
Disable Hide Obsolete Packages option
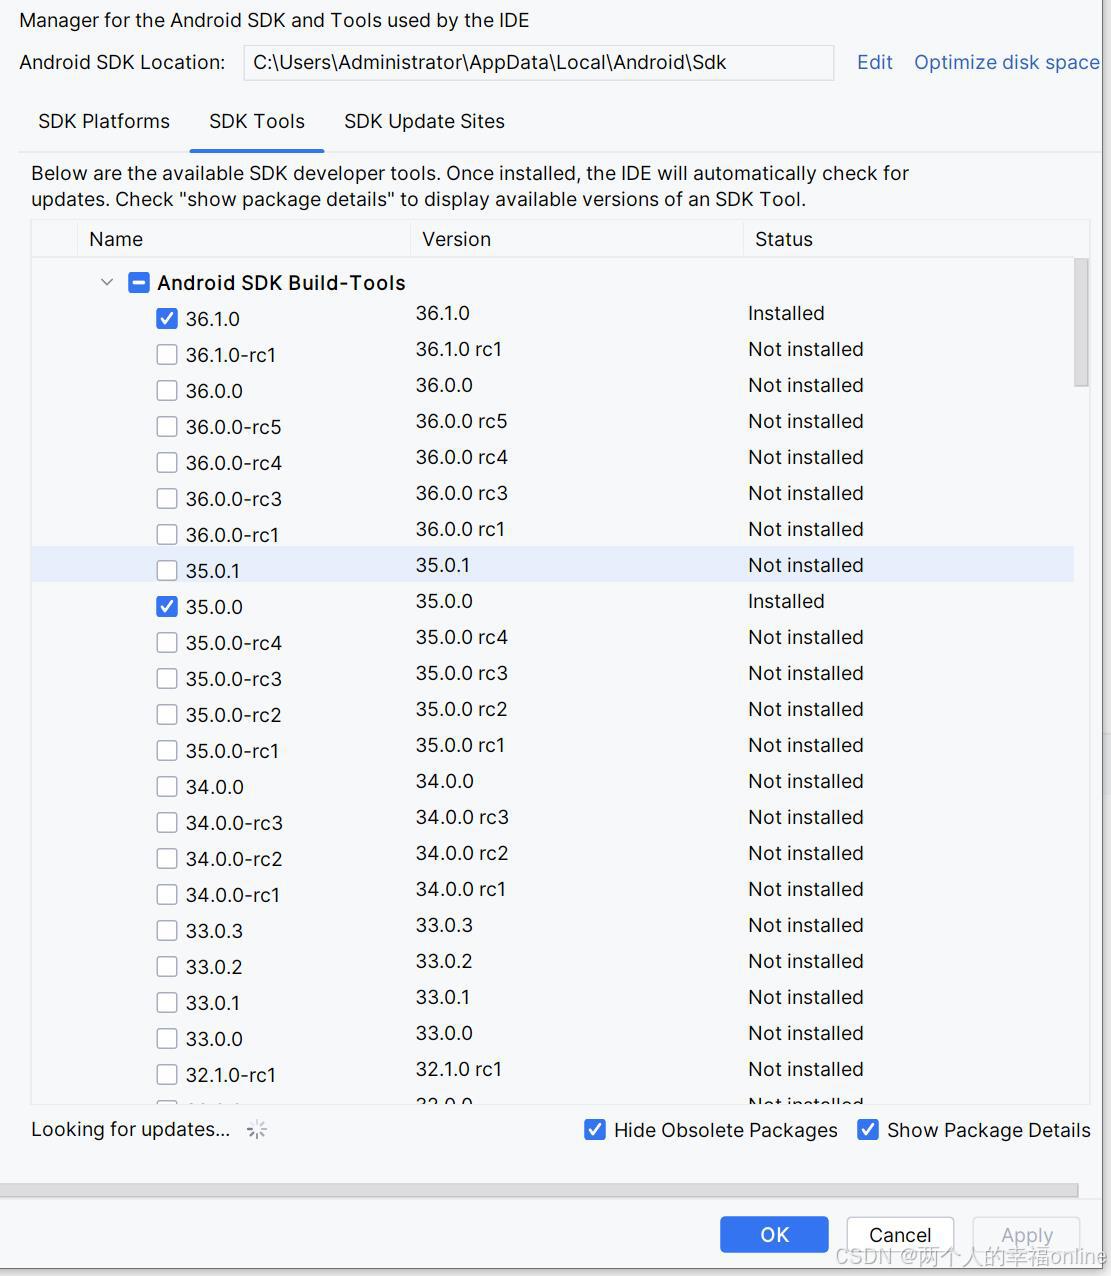[x=595, y=1130]
